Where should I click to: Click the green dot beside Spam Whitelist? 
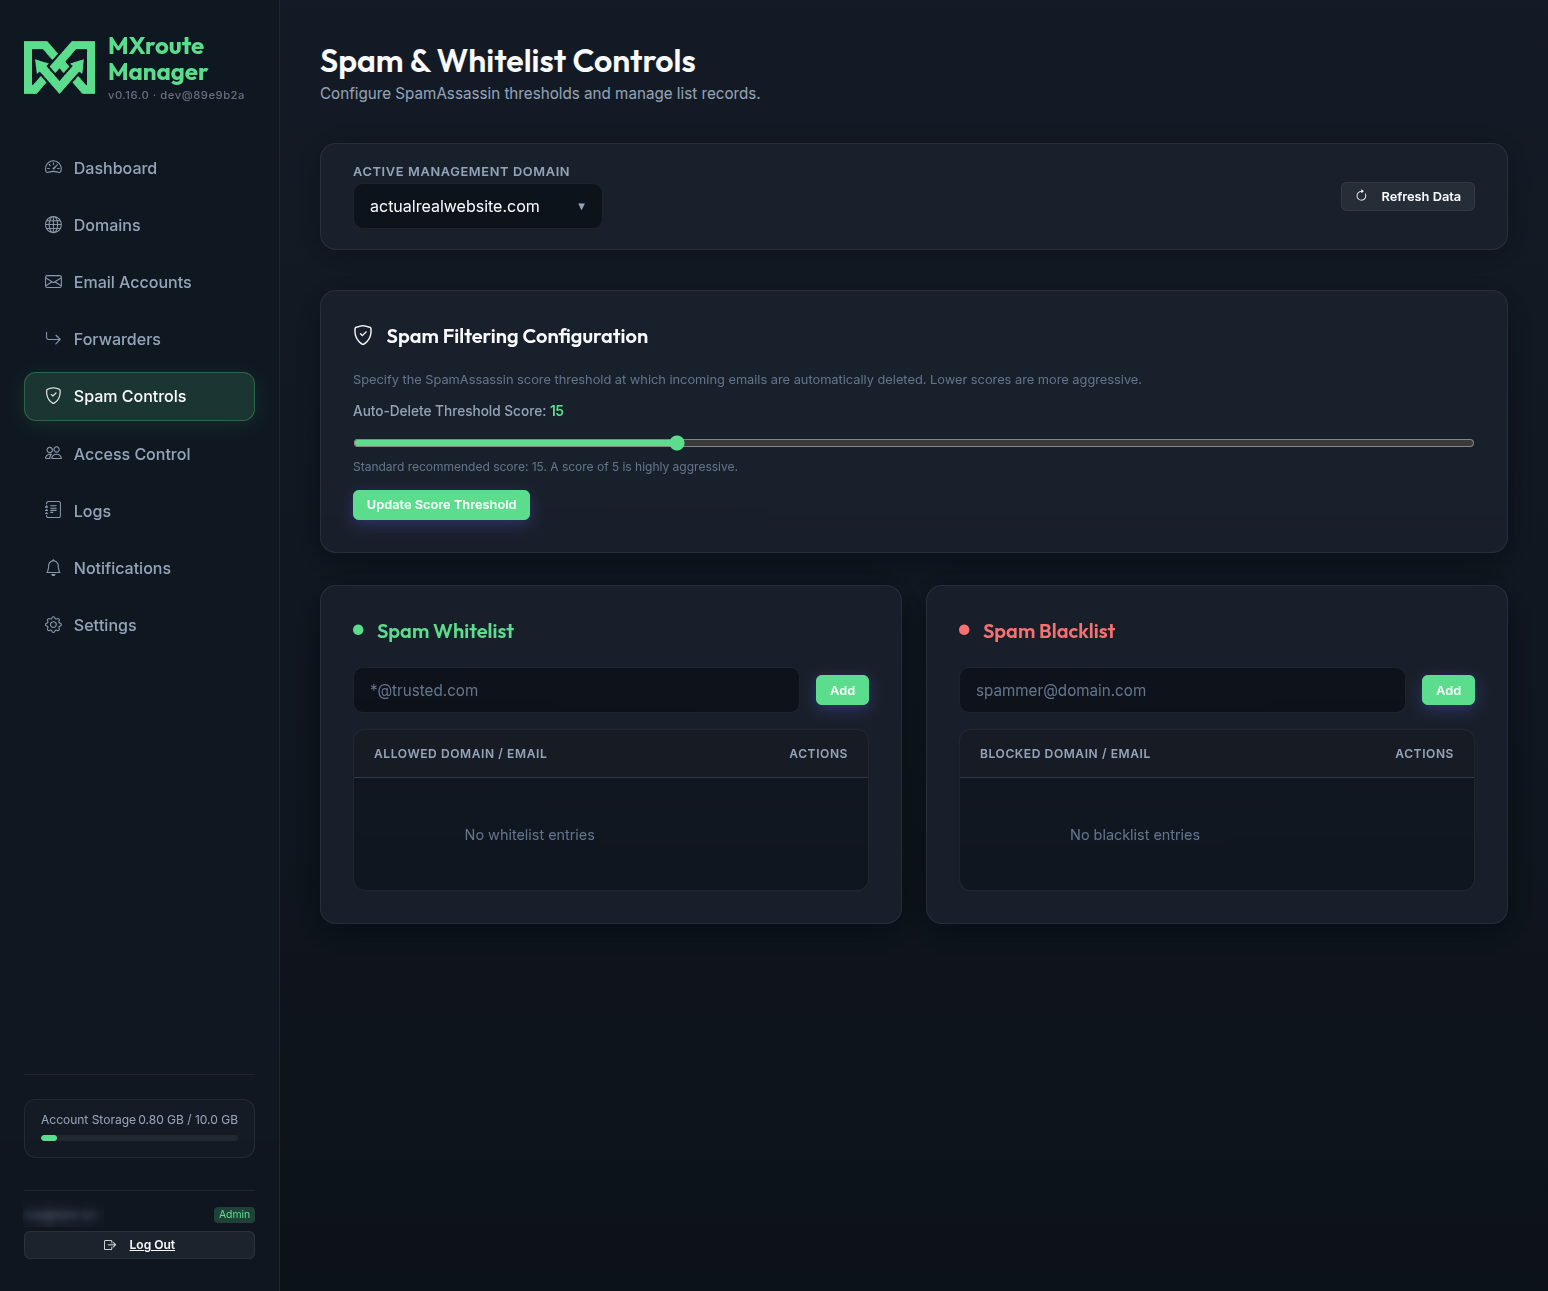click(358, 630)
